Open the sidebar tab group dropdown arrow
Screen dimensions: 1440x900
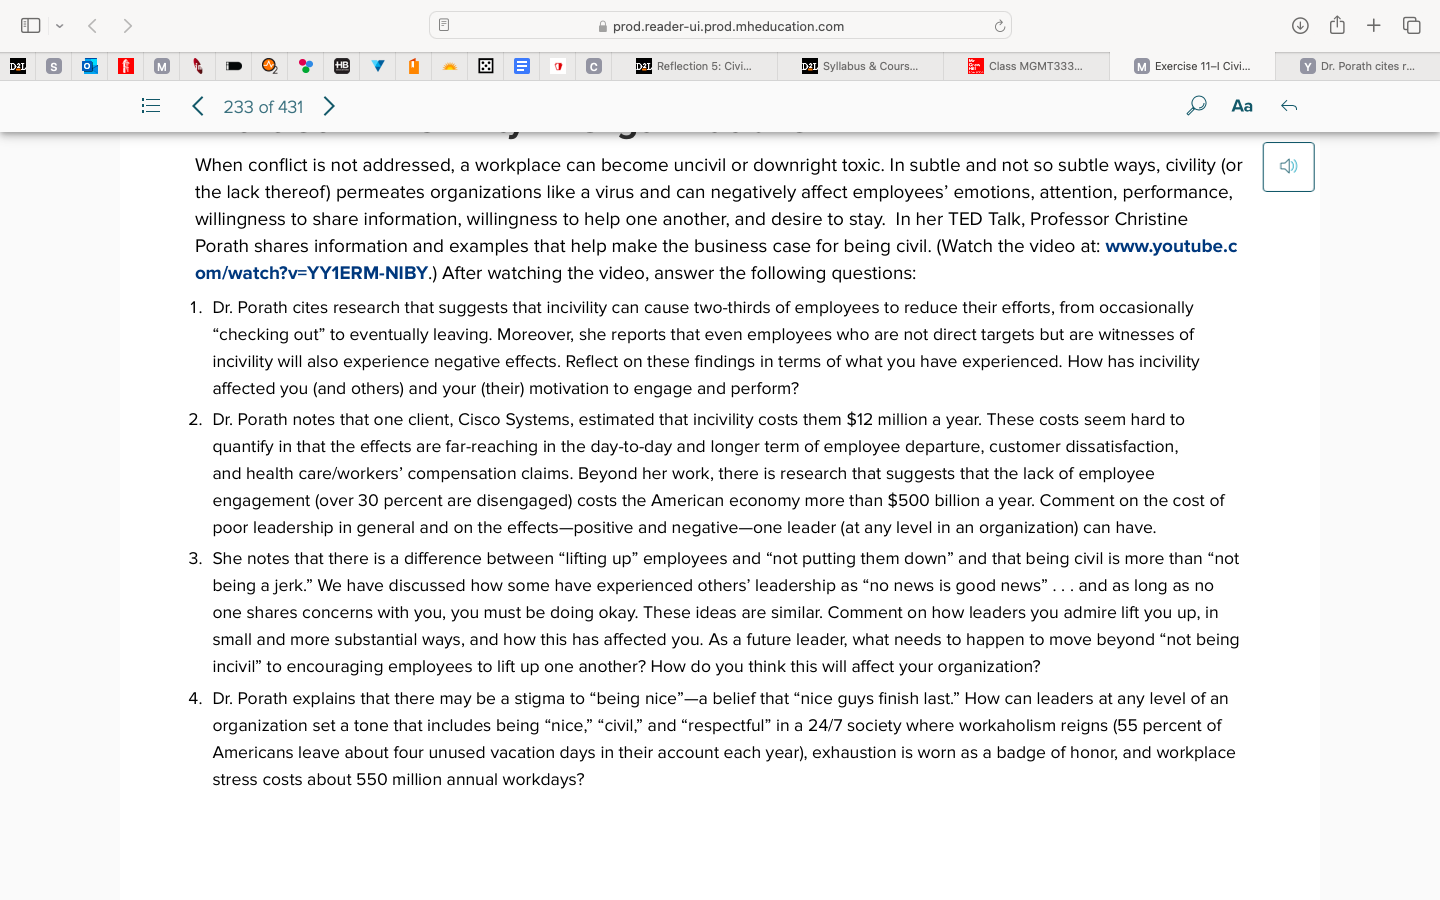[x=60, y=26]
